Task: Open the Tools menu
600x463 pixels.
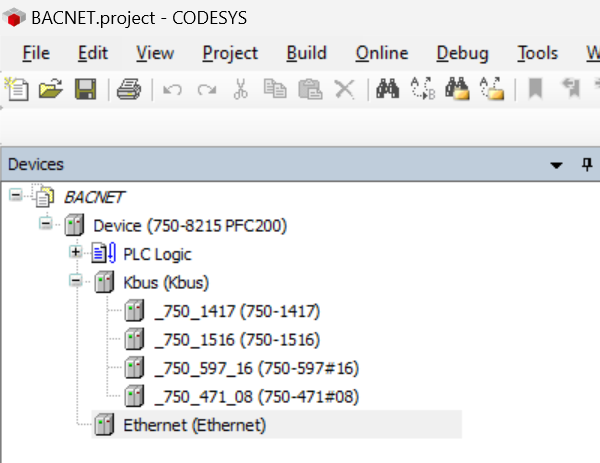Action: [x=537, y=53]
